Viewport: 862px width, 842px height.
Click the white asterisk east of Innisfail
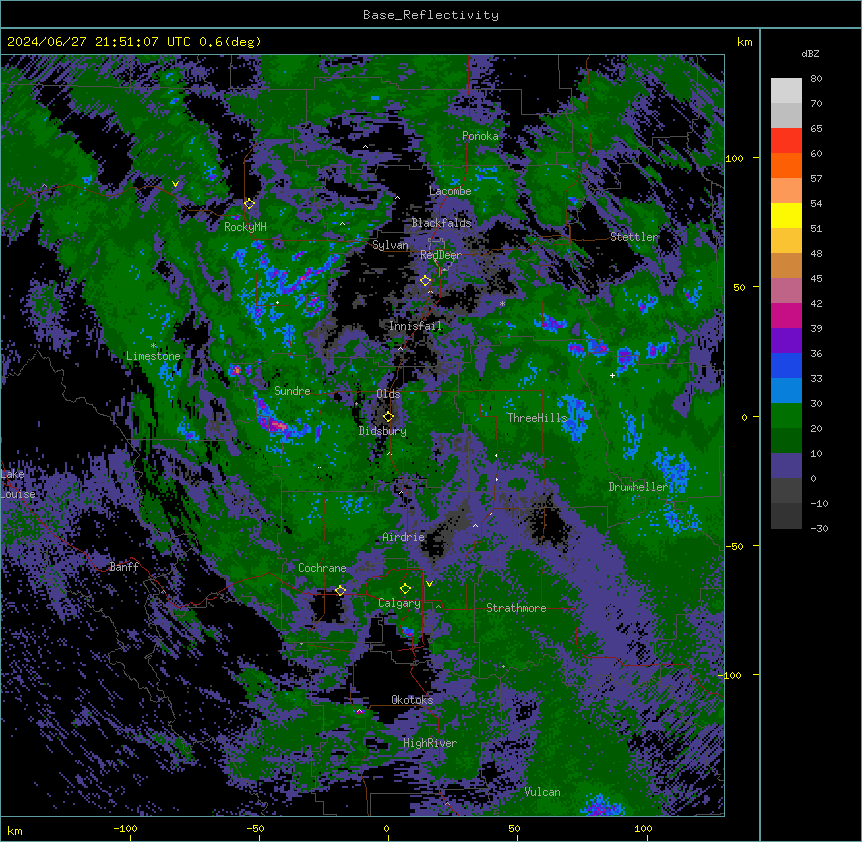[502, 304]
